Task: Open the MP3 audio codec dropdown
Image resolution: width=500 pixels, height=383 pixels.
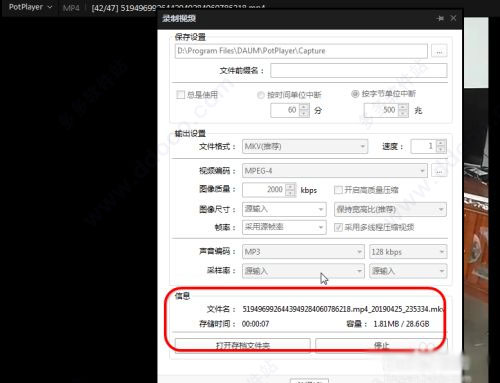Action: point(303,252)
